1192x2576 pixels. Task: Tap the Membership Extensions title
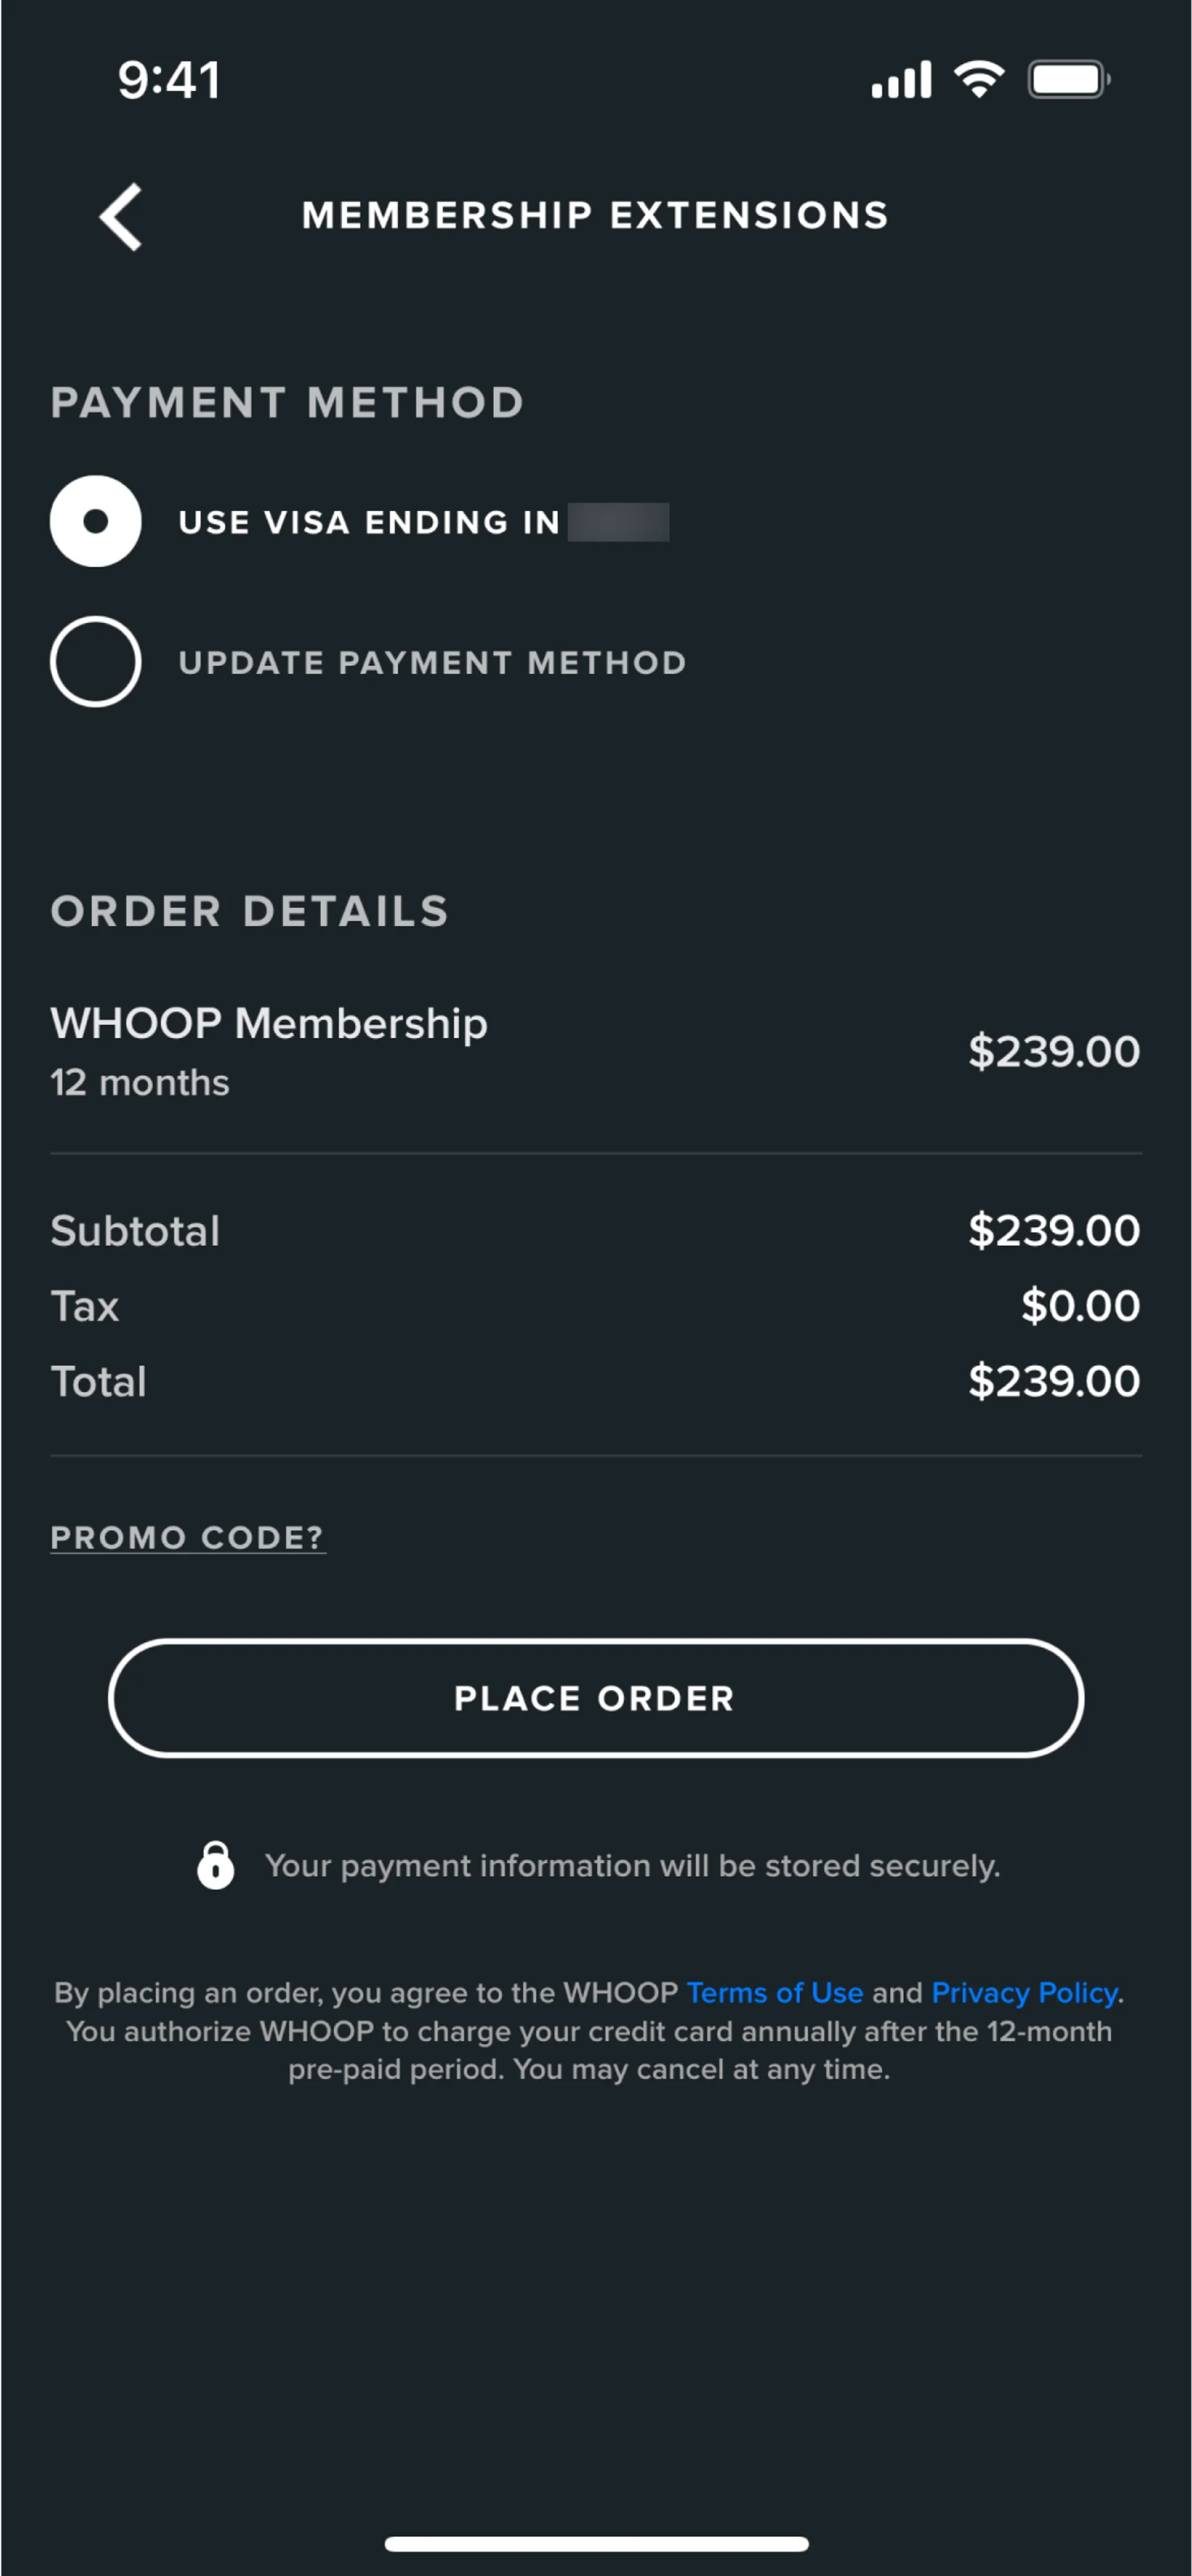tap(595, 216)
